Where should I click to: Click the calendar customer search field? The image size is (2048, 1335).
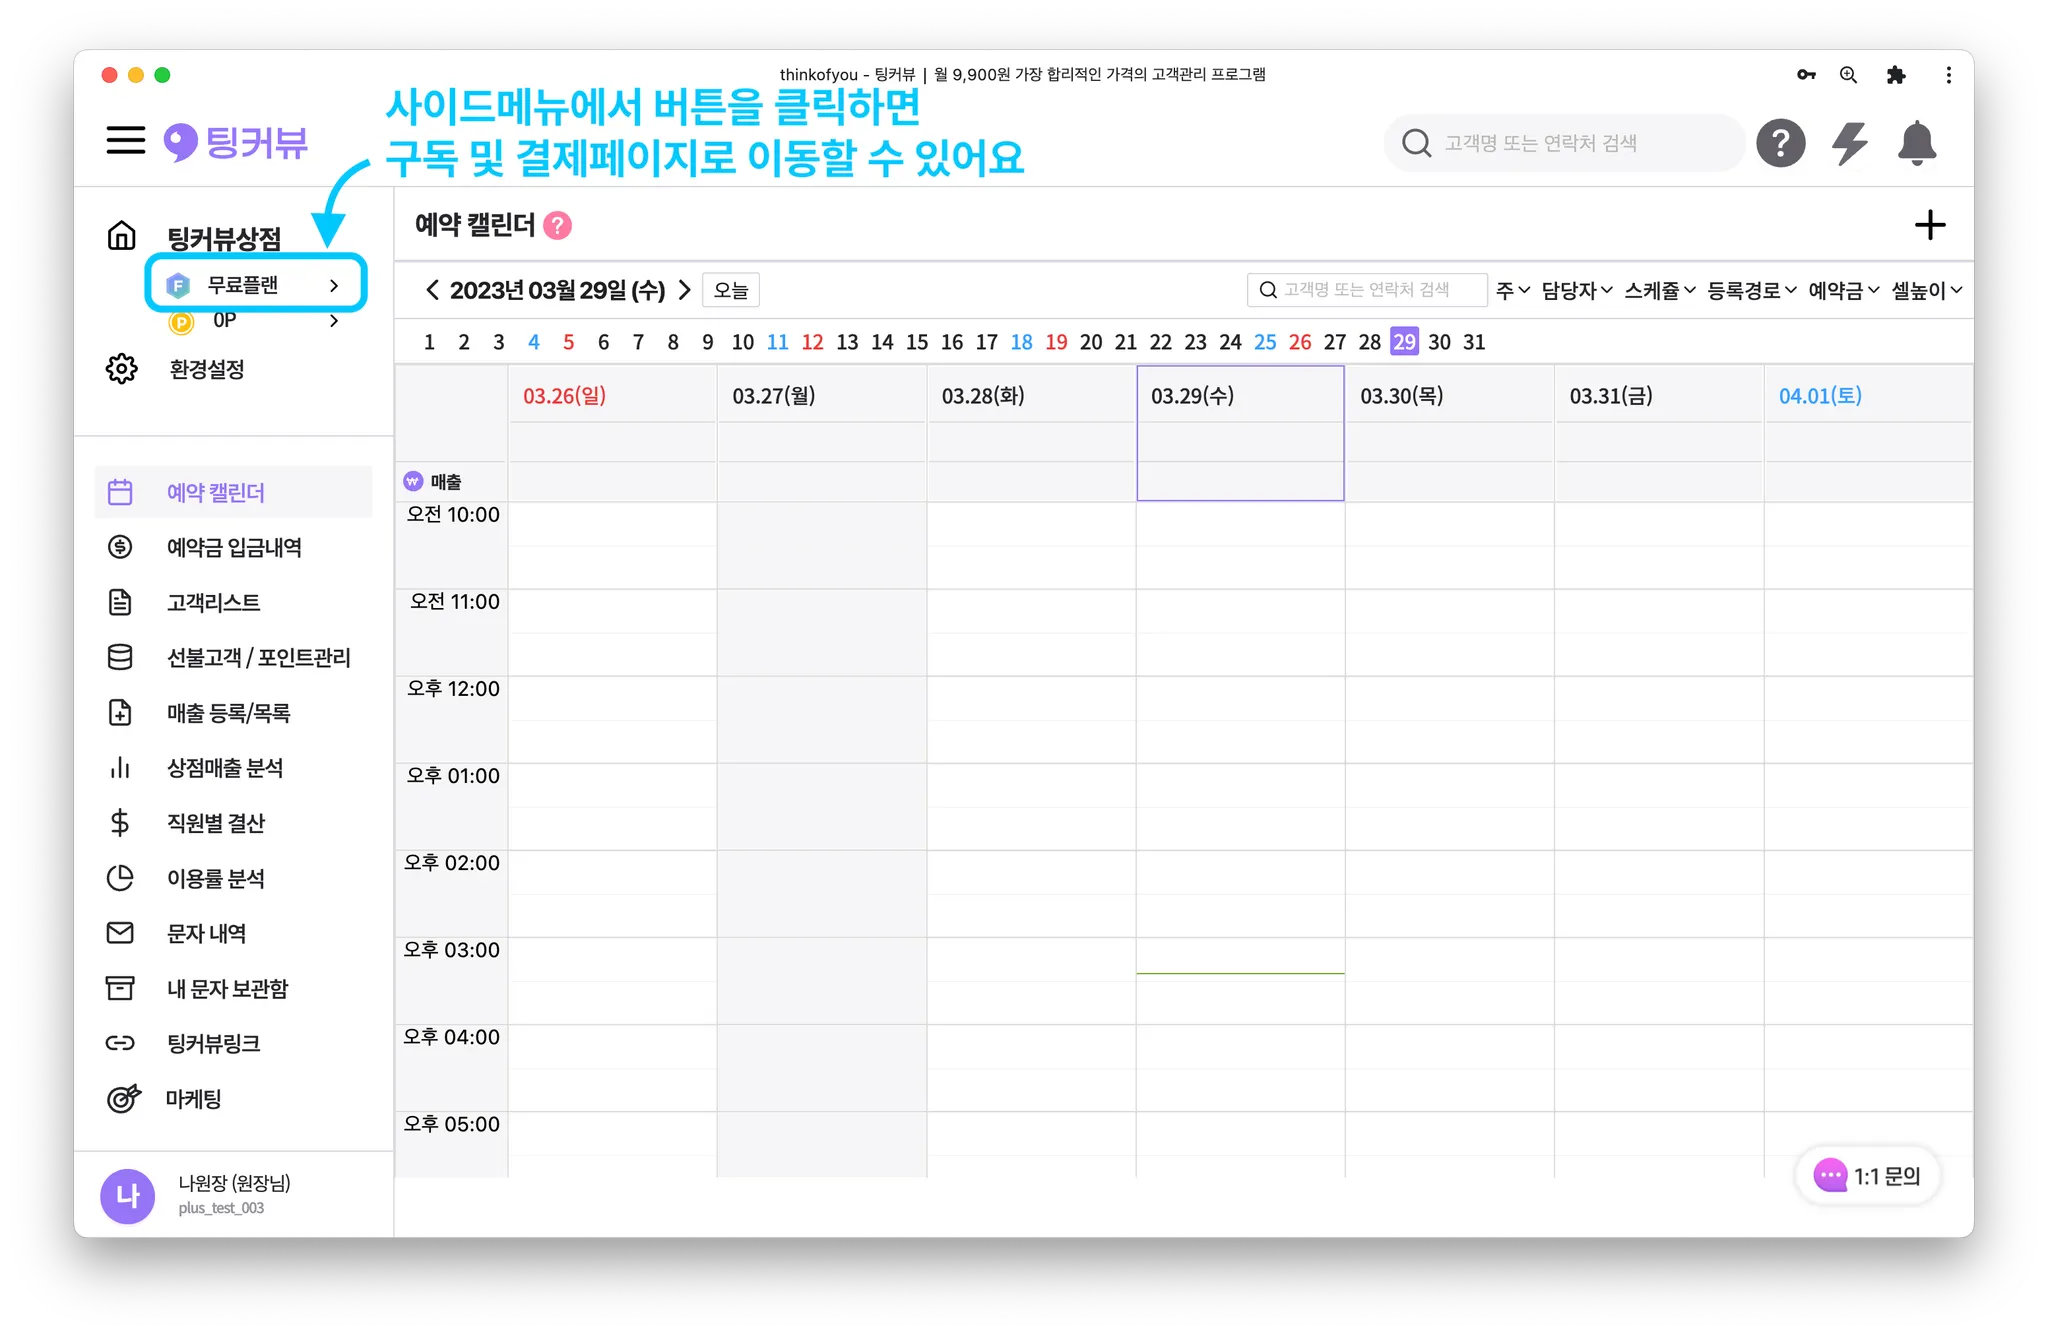point(1366,290)
